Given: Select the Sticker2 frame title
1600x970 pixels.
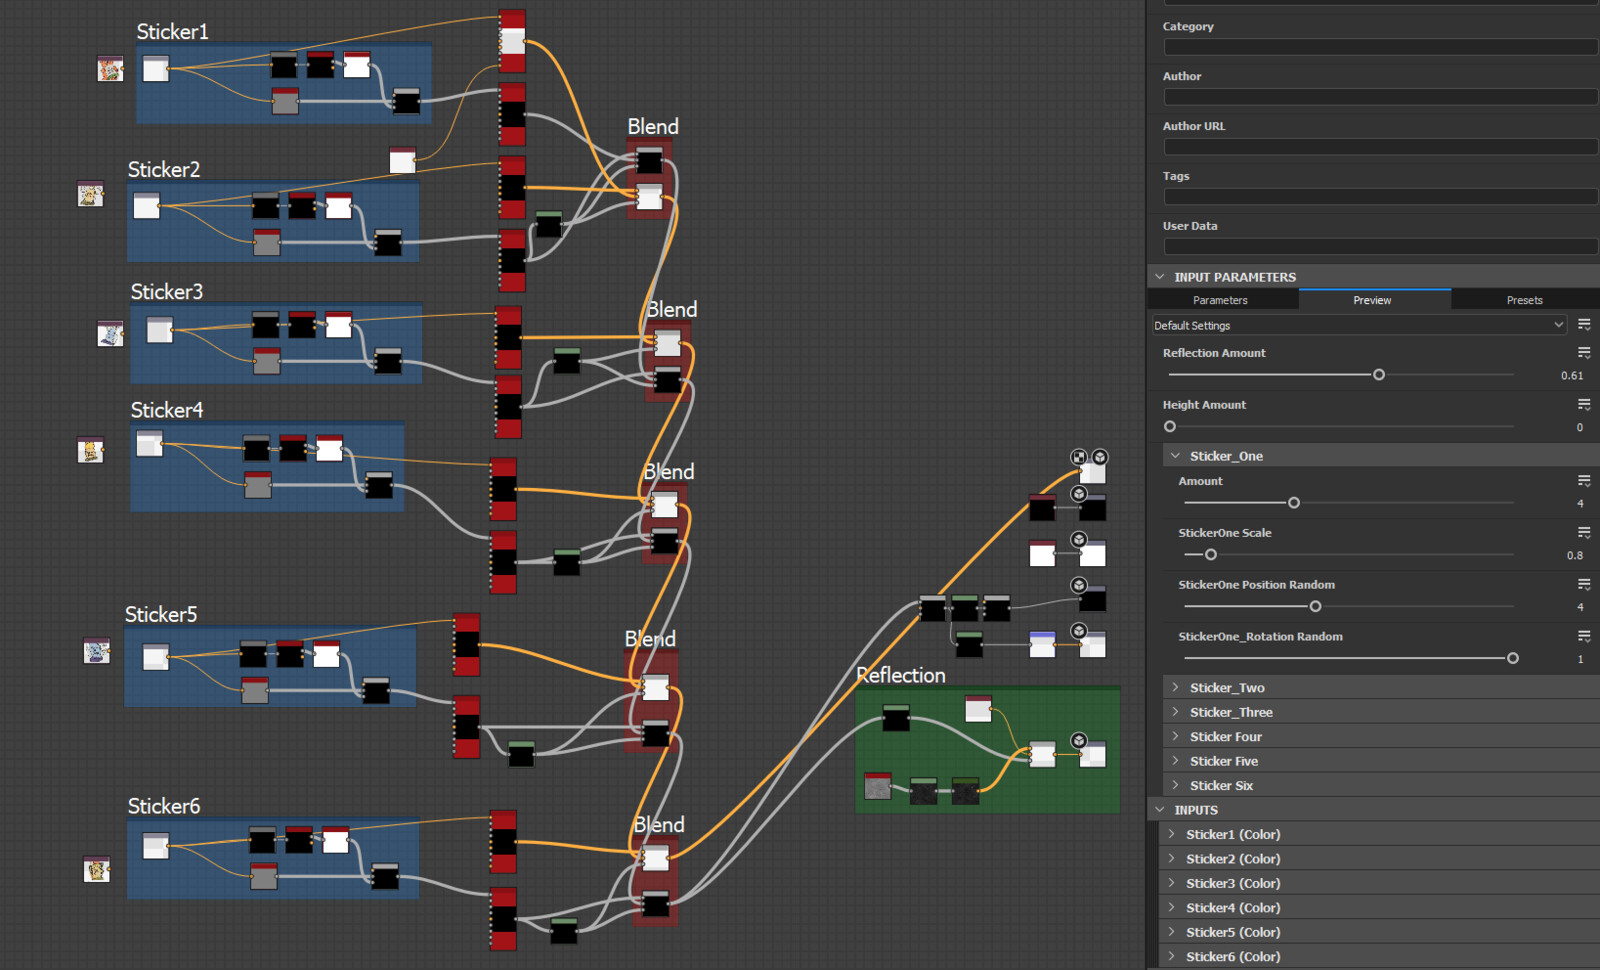Looking at the screenshot, I should [164, 170].
